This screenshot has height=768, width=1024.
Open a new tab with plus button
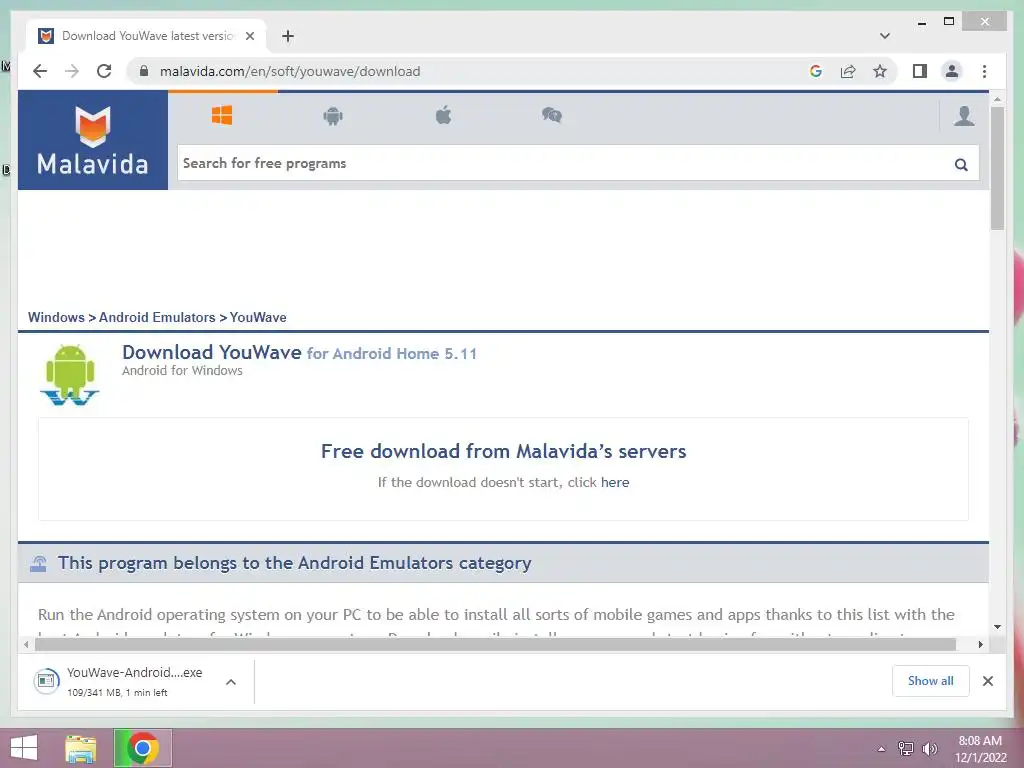(x=288, y=36)
